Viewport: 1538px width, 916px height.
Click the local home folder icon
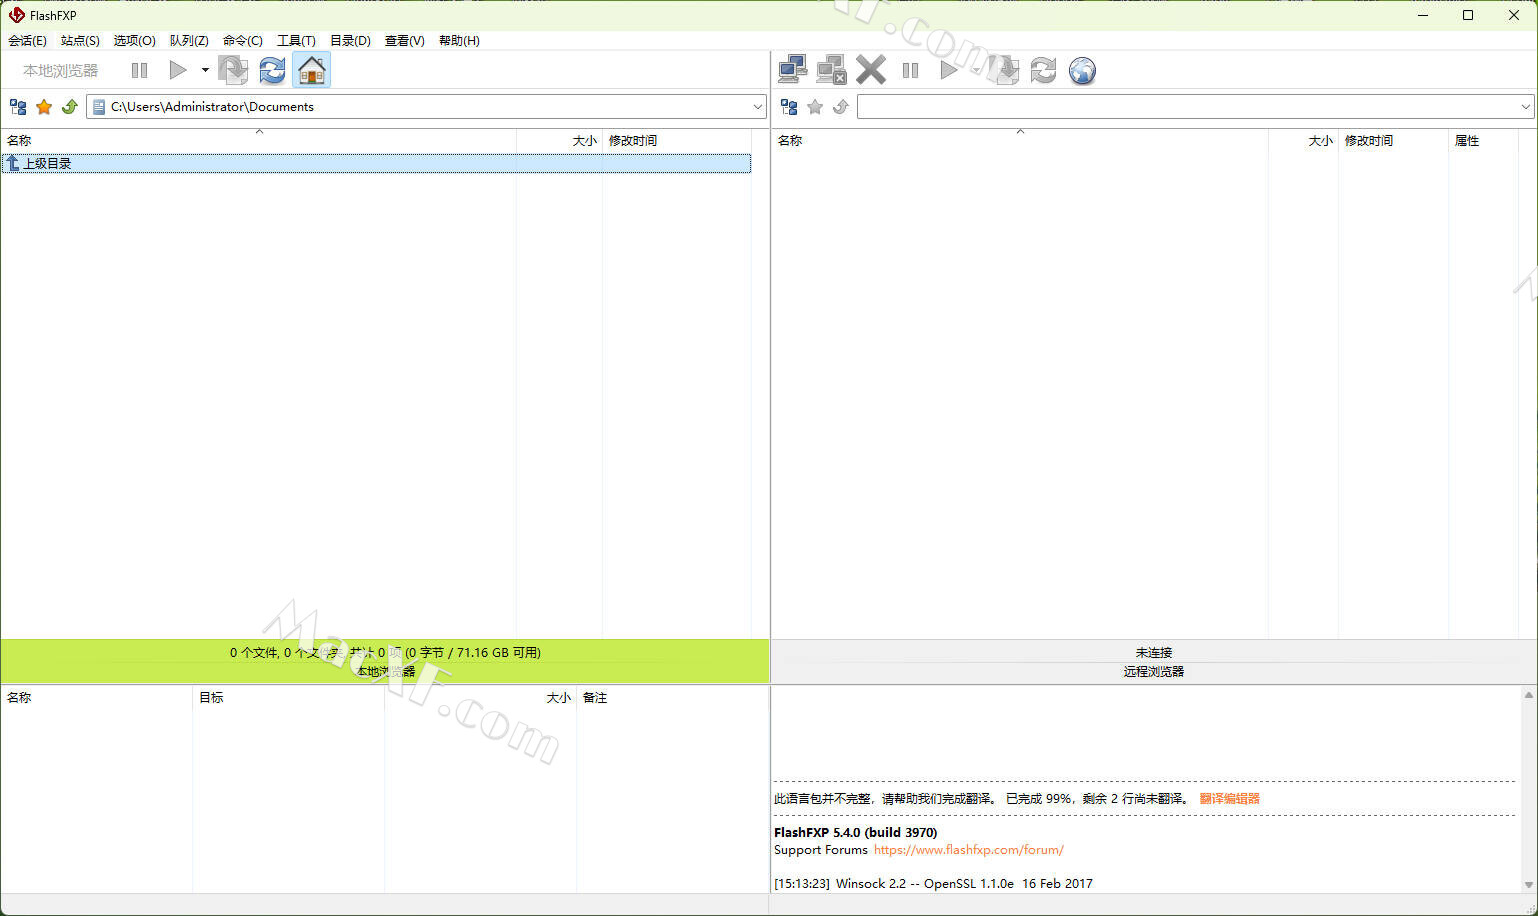point(312,70)
